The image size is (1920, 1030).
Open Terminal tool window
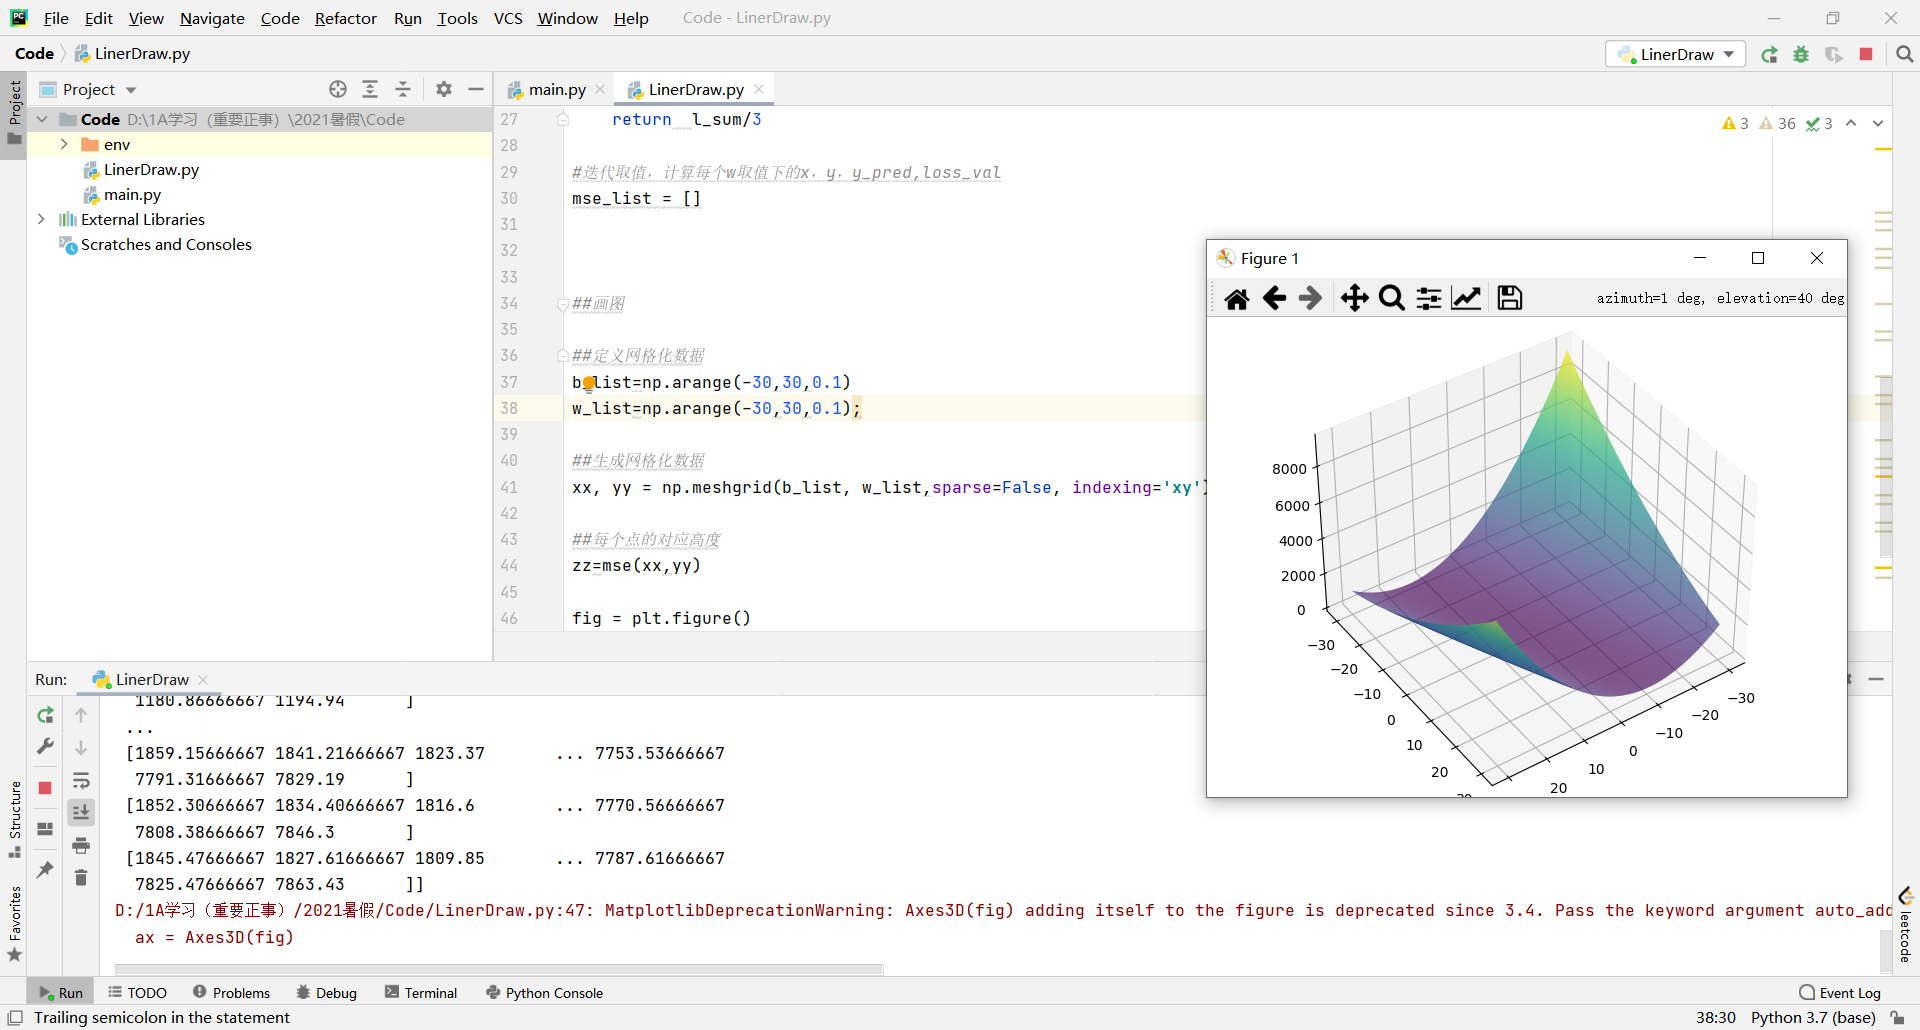tap(421, 992)
